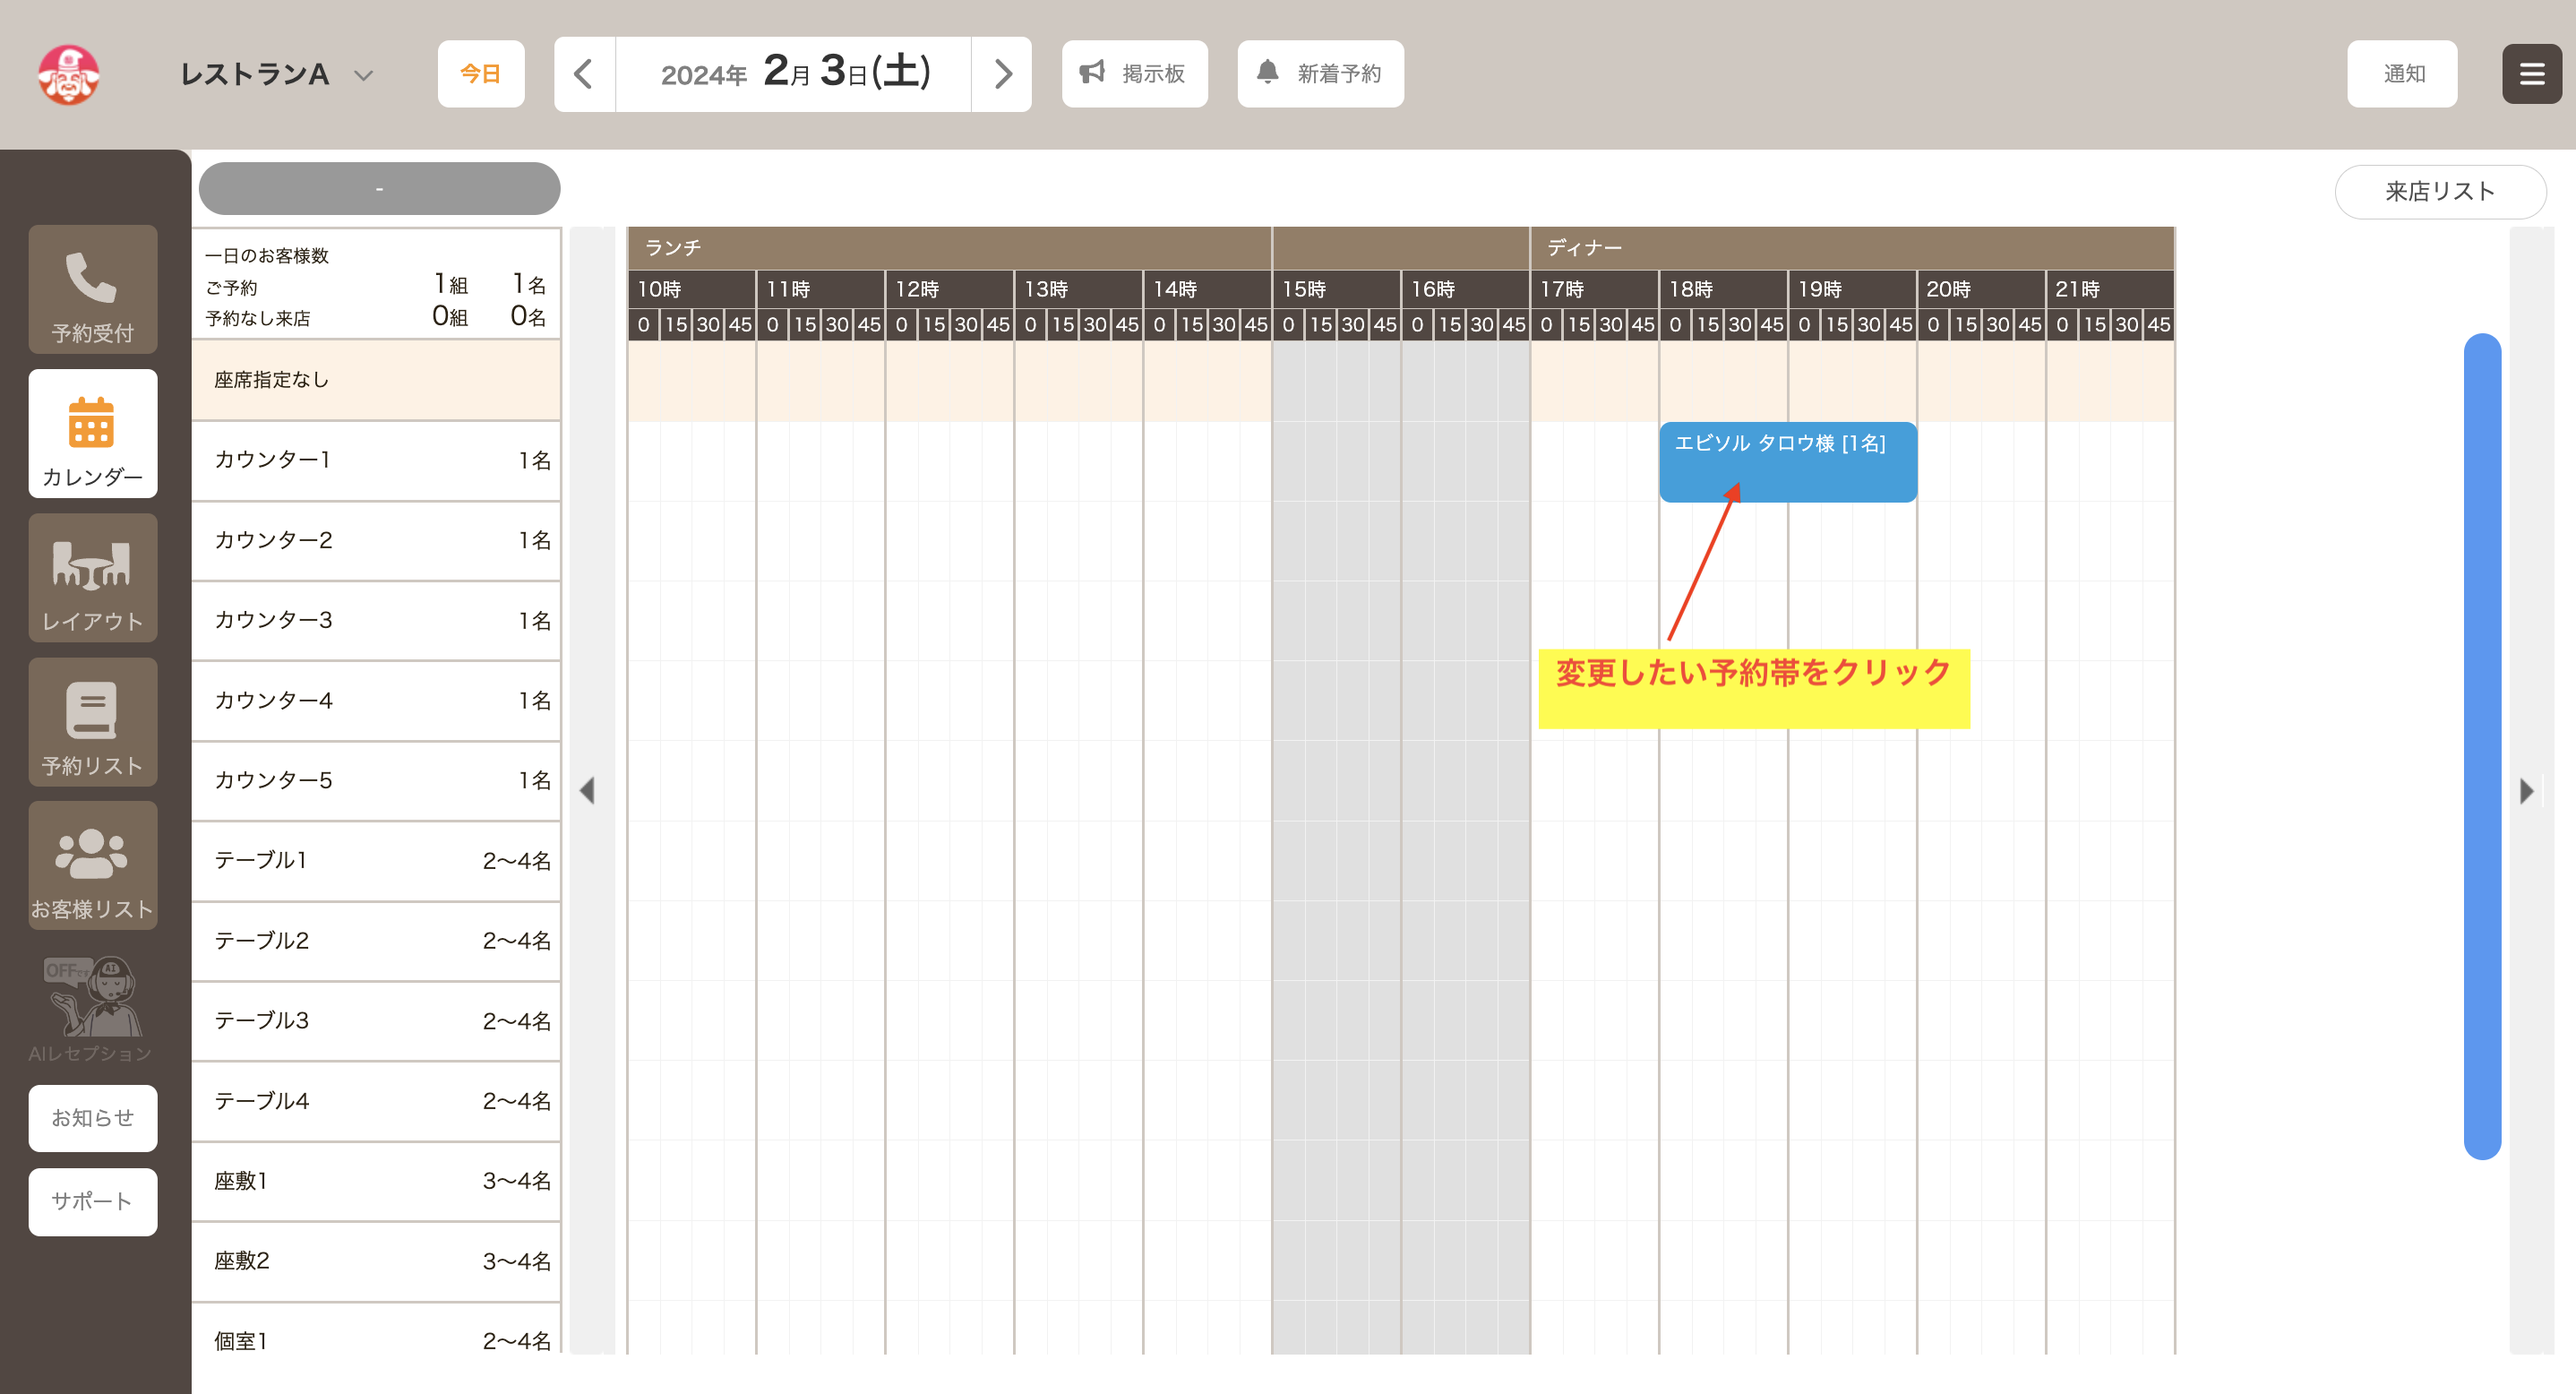
Task: Open the hamburger menu icon
Action: tap(2531, 74)
